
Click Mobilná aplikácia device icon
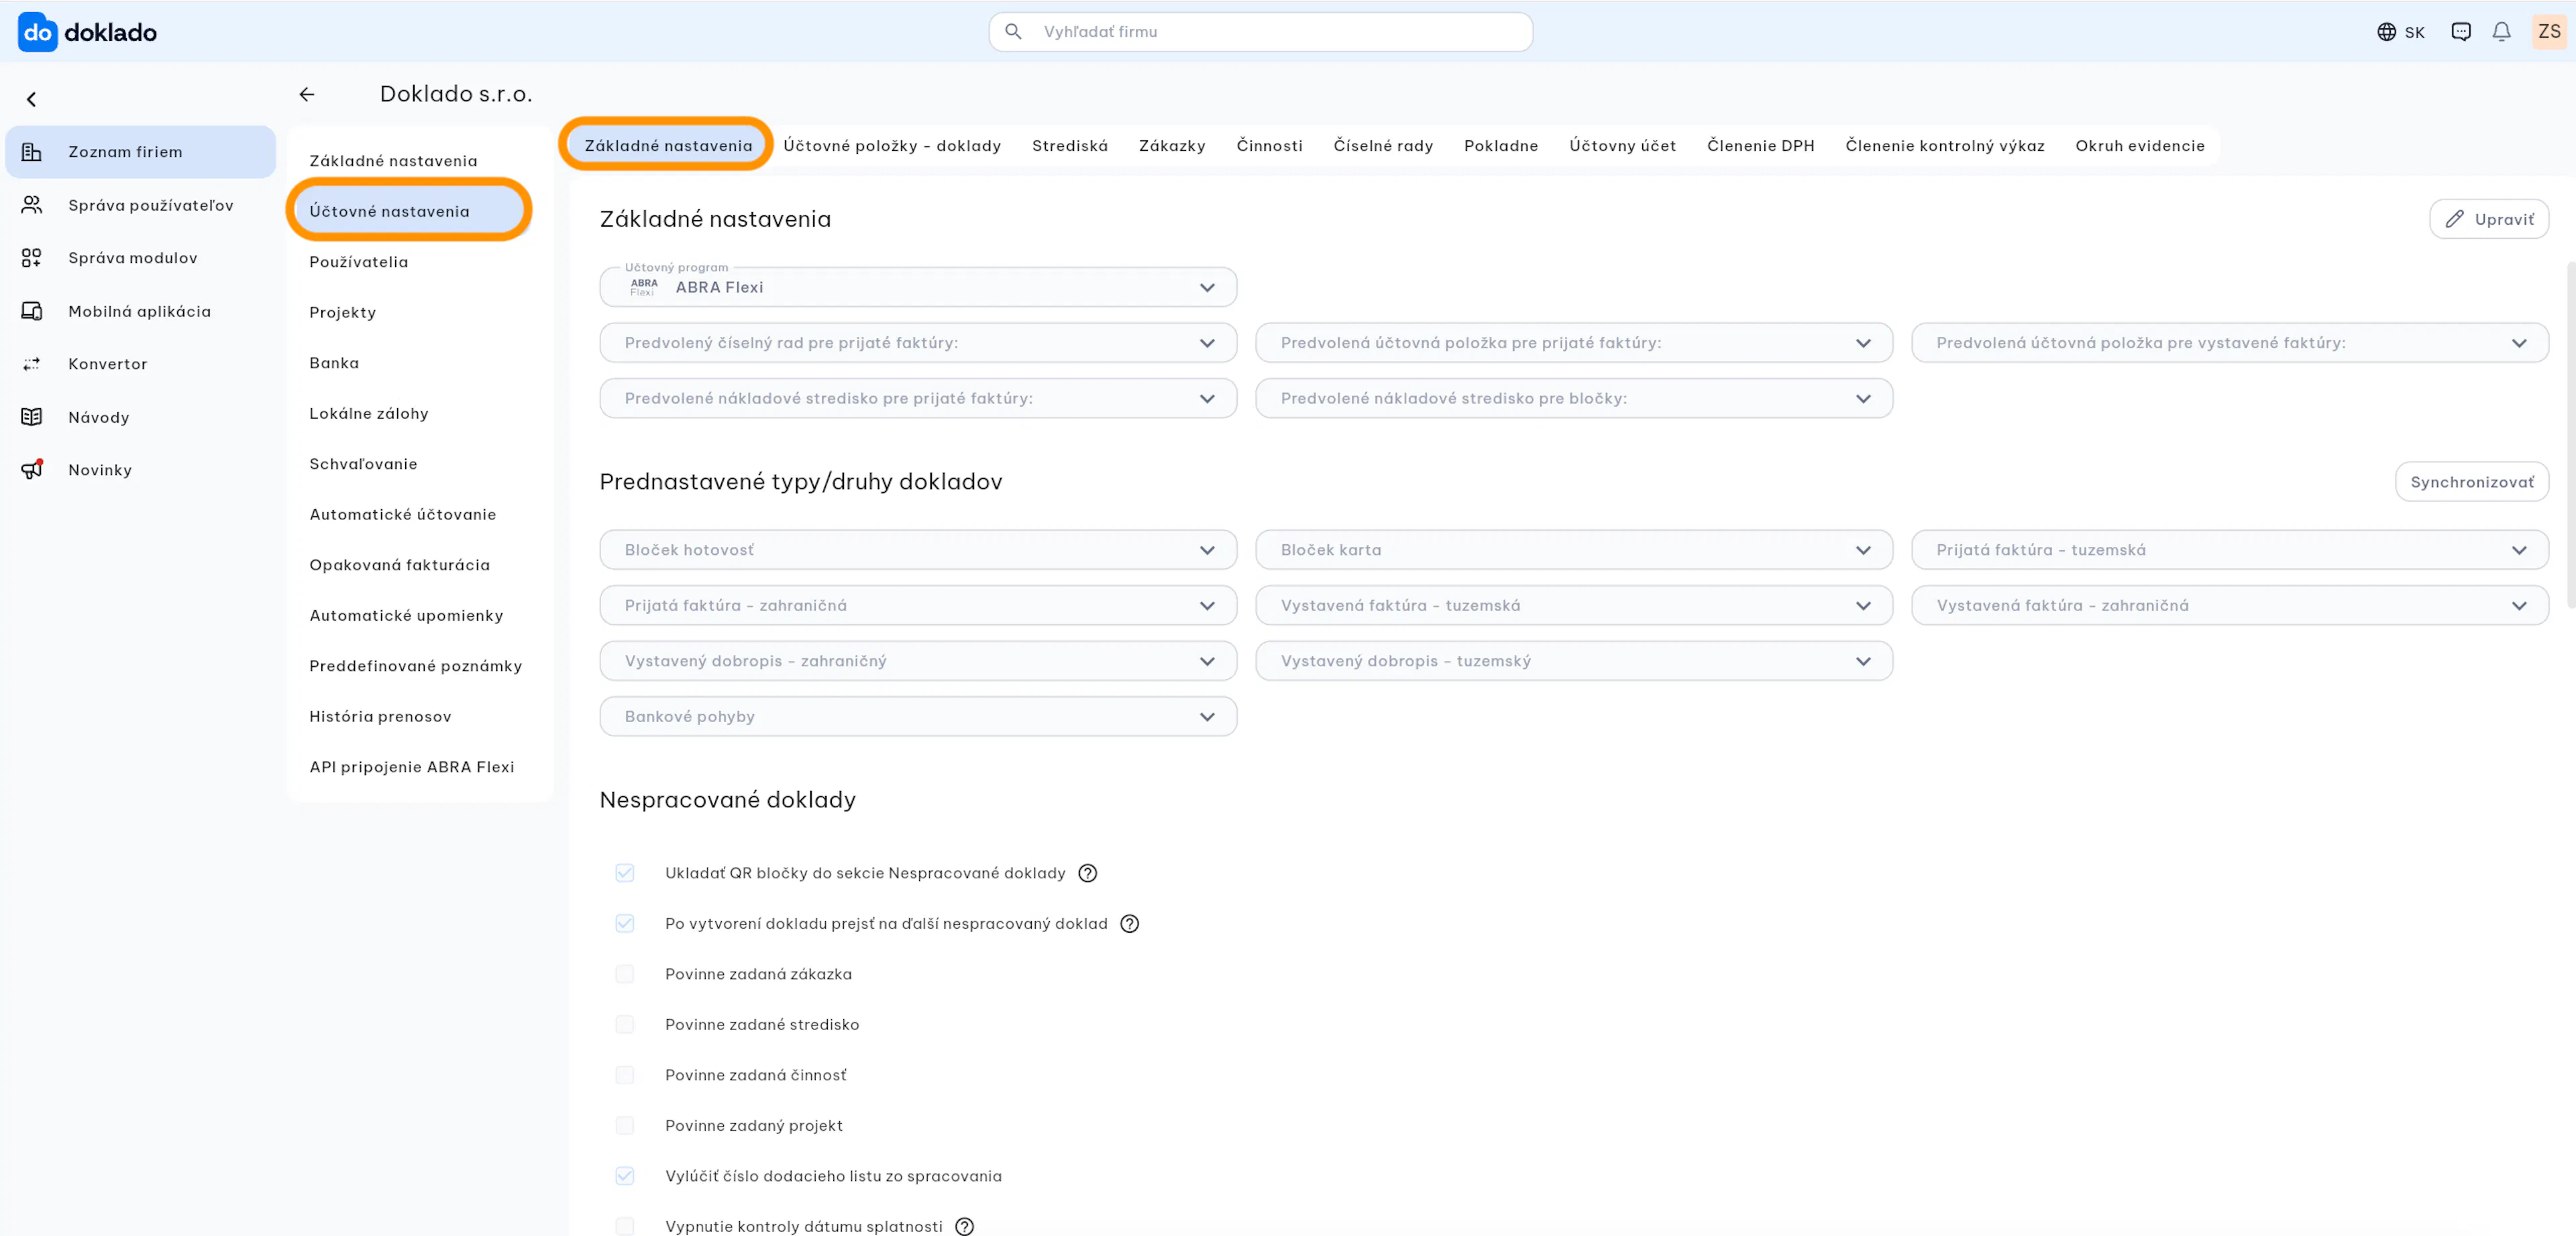pyautogui.click(x=32, y=311)
